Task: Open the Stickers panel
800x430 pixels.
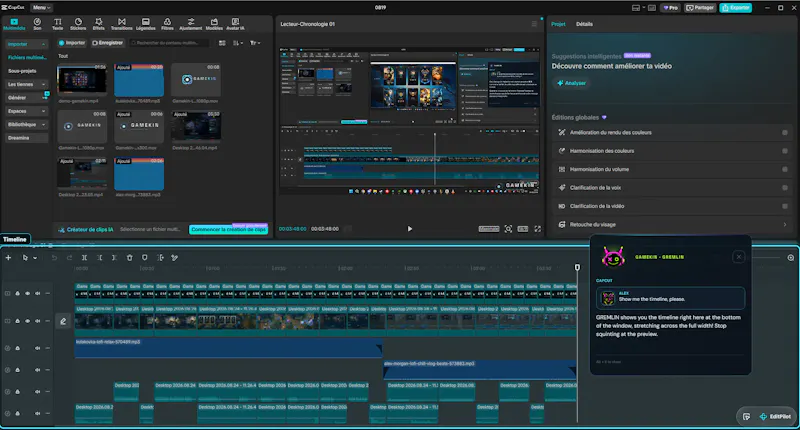Action: tap(78, 23)
